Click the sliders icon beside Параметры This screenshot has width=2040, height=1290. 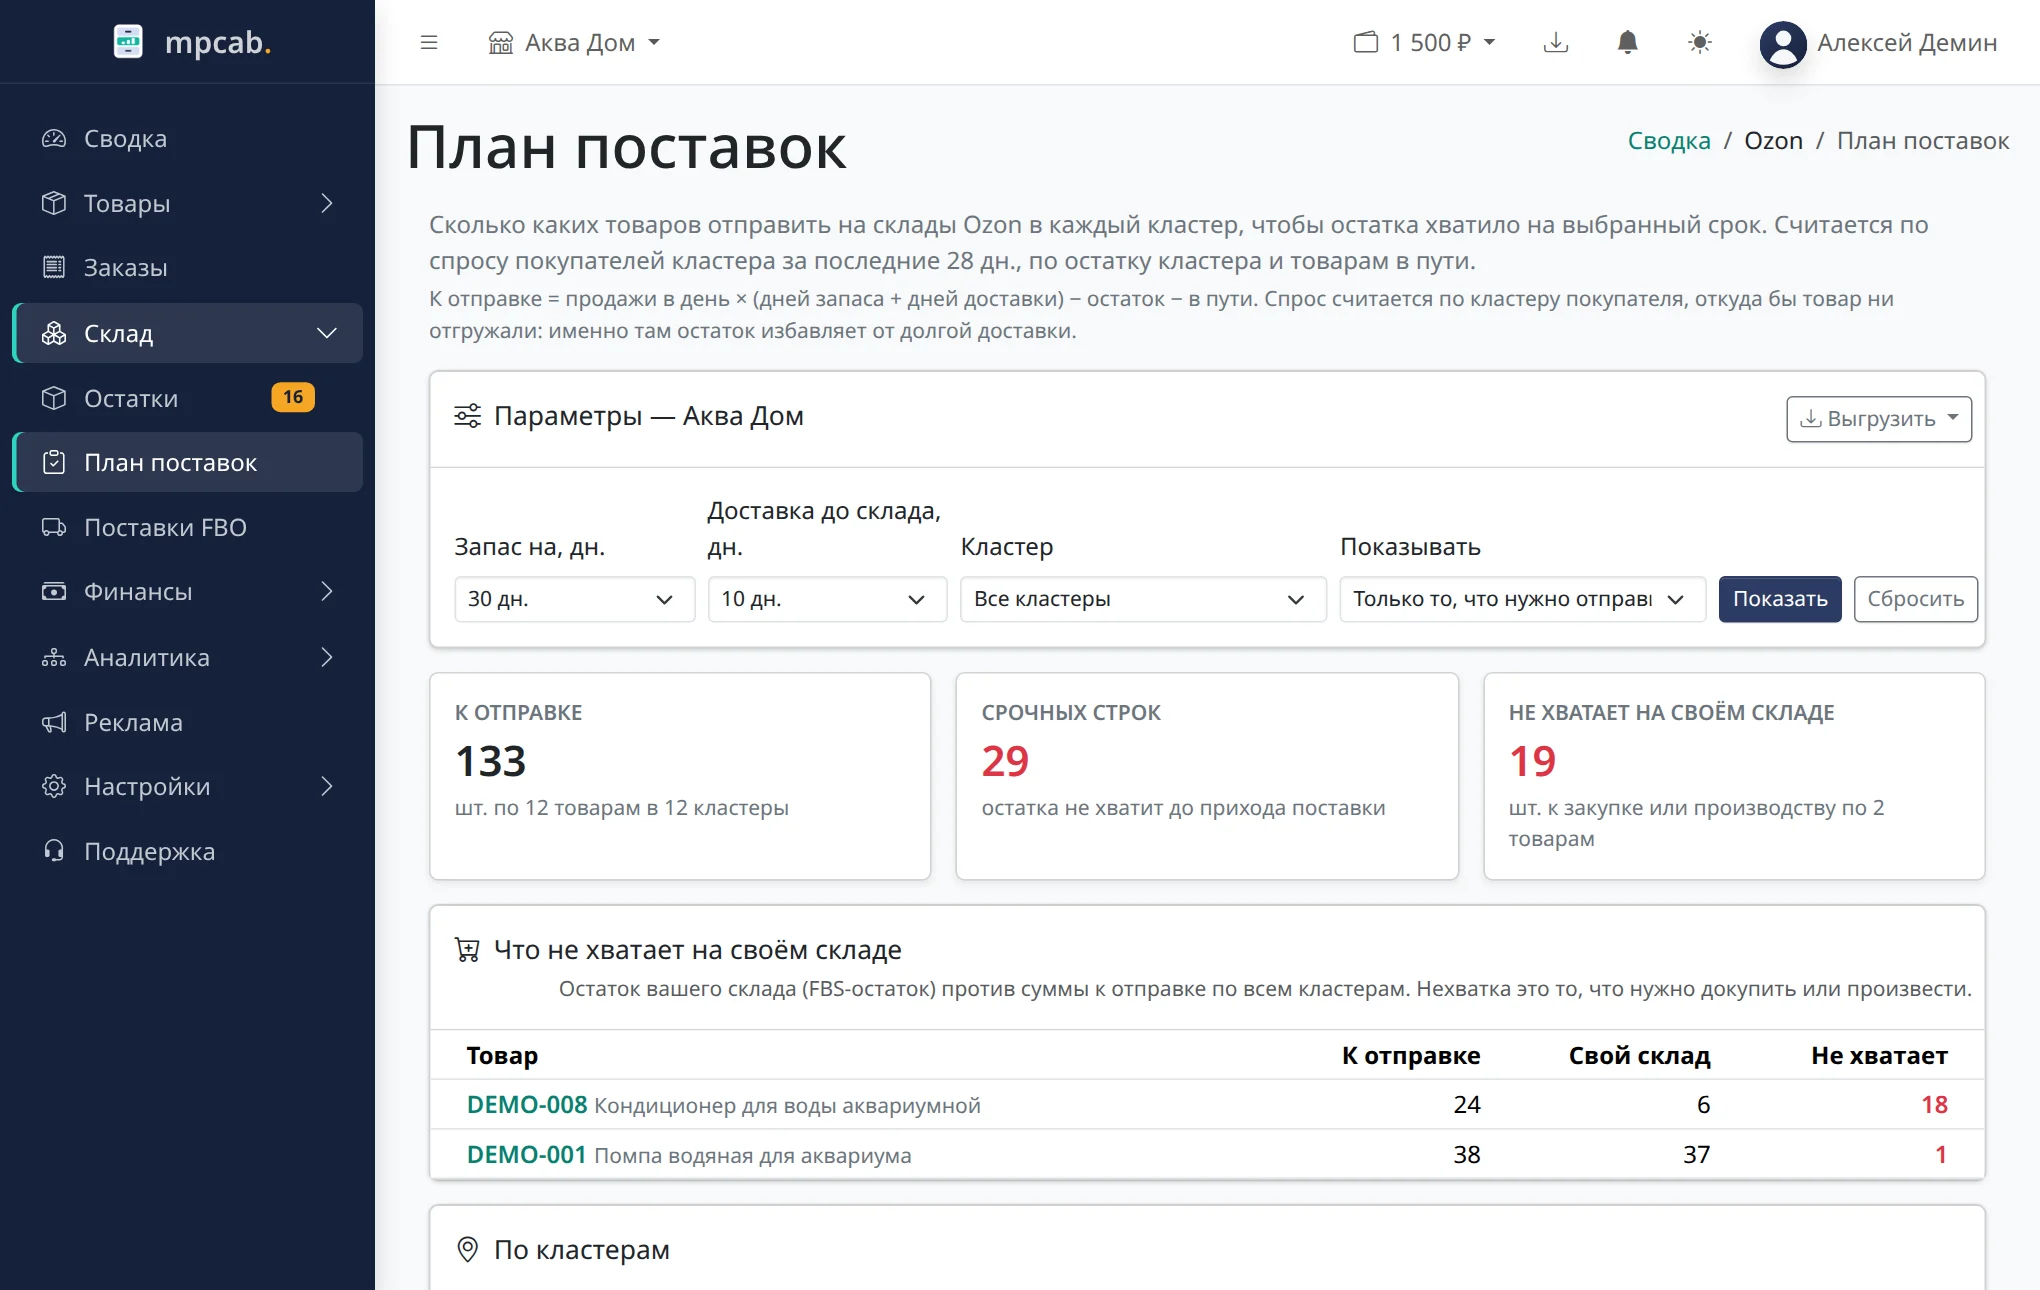[x=468, y=416]
